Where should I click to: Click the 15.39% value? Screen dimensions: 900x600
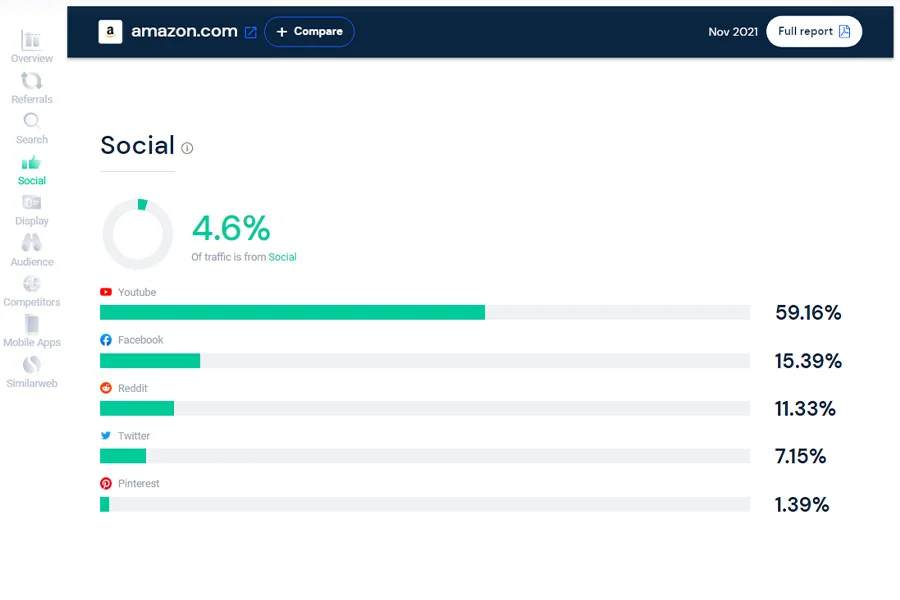tap(808, 361)
